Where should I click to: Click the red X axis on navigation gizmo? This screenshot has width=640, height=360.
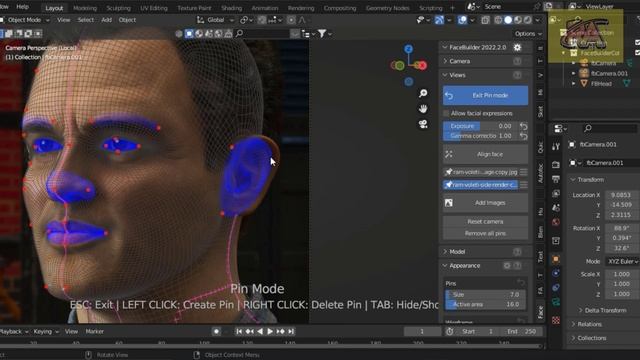[x=422, y=65]
